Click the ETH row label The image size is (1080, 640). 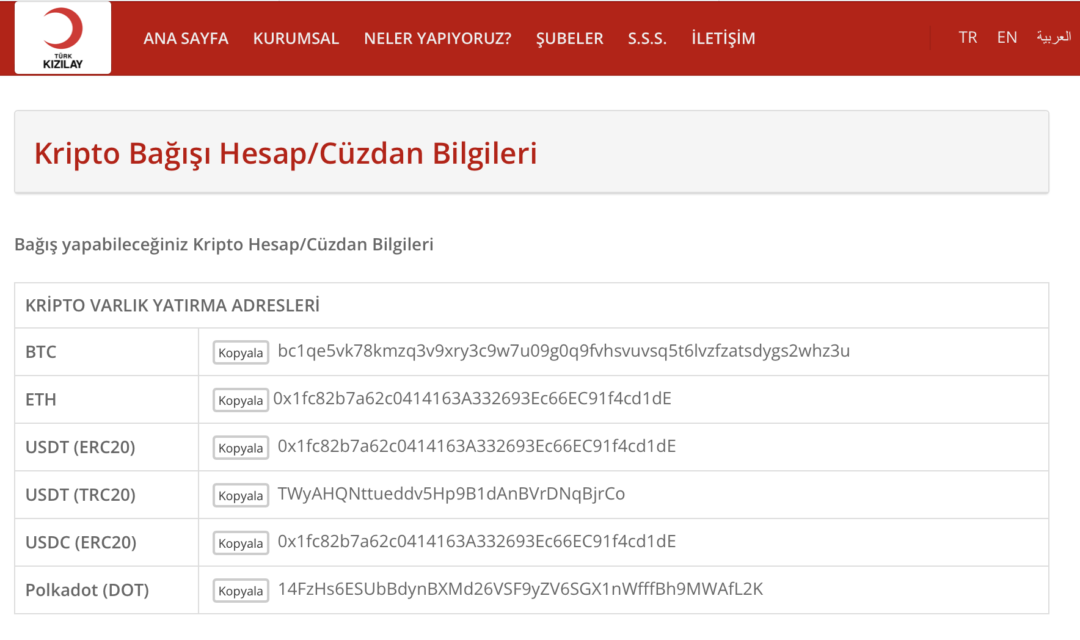click(41, 400)
